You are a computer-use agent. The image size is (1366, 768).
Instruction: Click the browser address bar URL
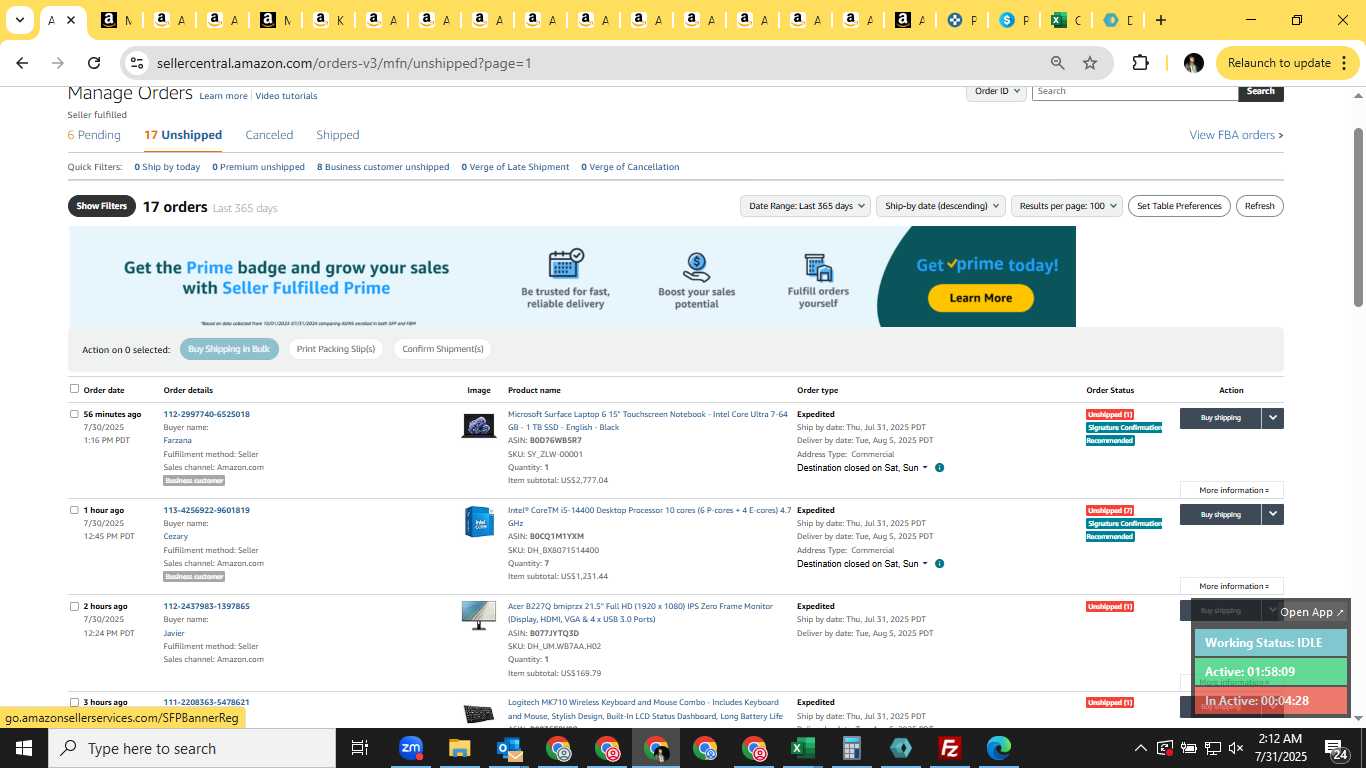point(344,63)
